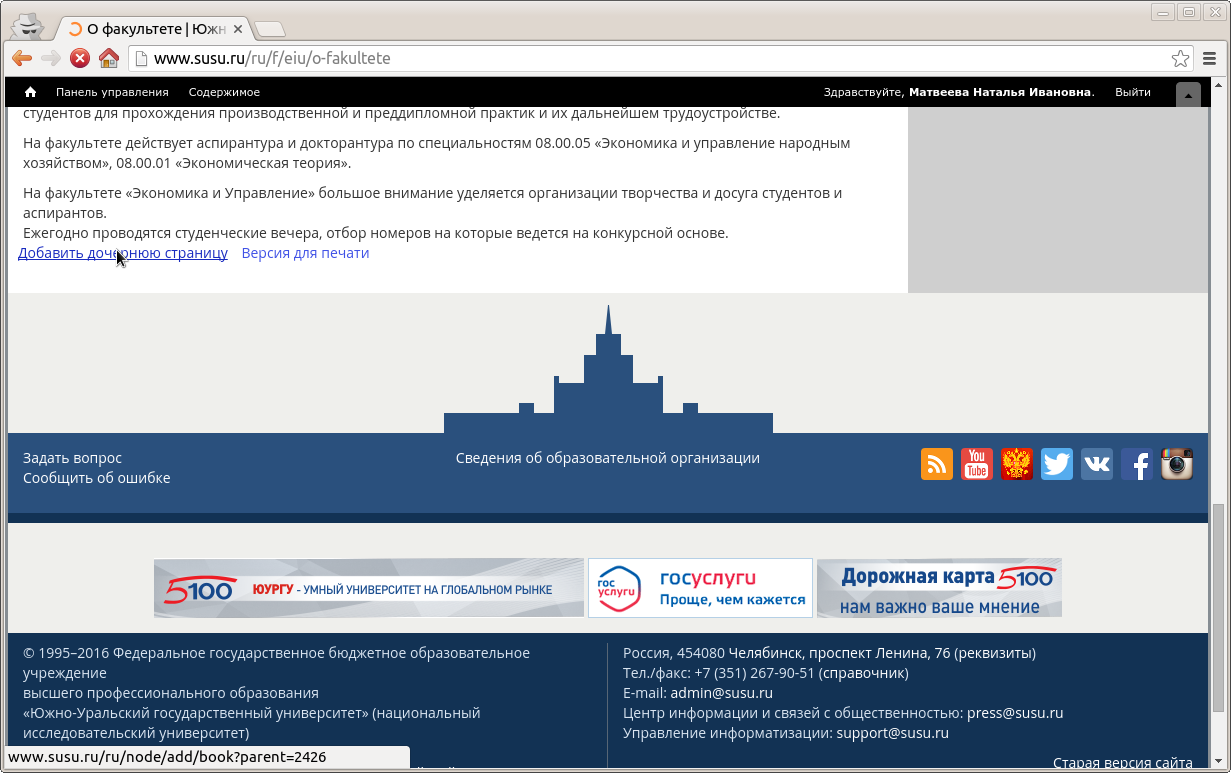The width and height of the screenshot is (1231, 773).
Task: Stop page loading with the red X button
Action: 80,58
